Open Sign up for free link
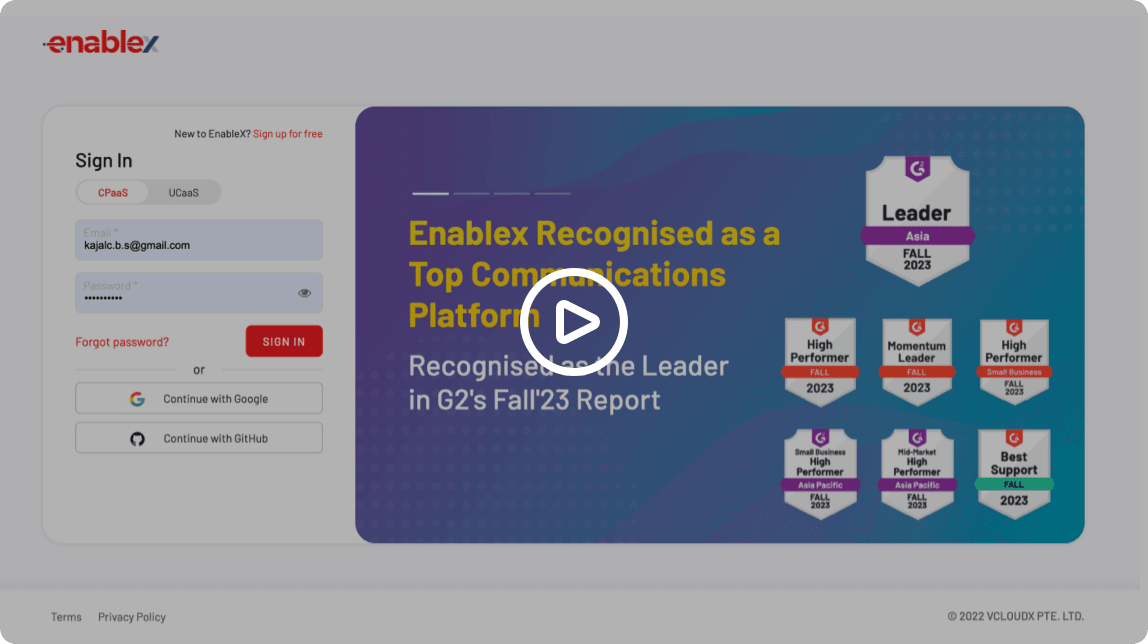The width and height of the screenshot is (1148, 644). click(288, 134)
